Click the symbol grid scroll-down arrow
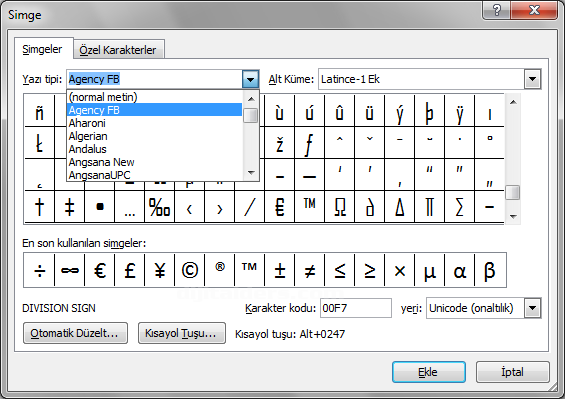This screenshot has width=565, height=399. point(513,216)
